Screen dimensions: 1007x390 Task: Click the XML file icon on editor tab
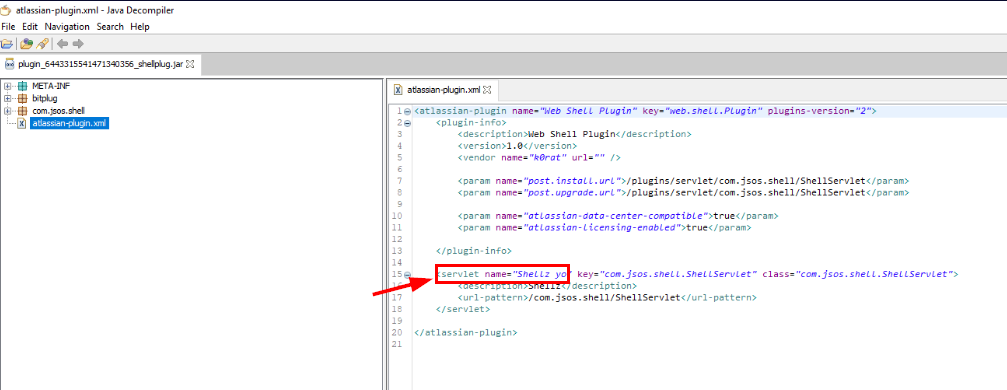(x=398, y=89)
